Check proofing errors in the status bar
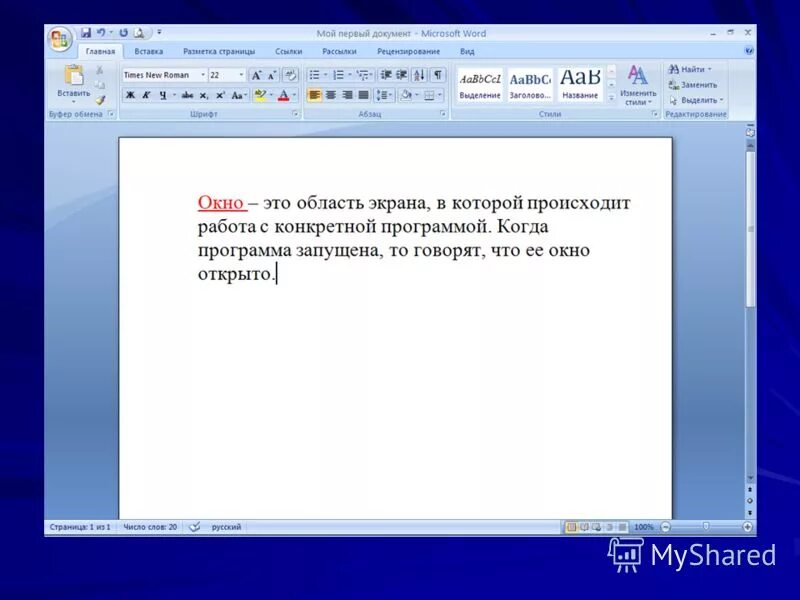 click(x=194, y=527)
